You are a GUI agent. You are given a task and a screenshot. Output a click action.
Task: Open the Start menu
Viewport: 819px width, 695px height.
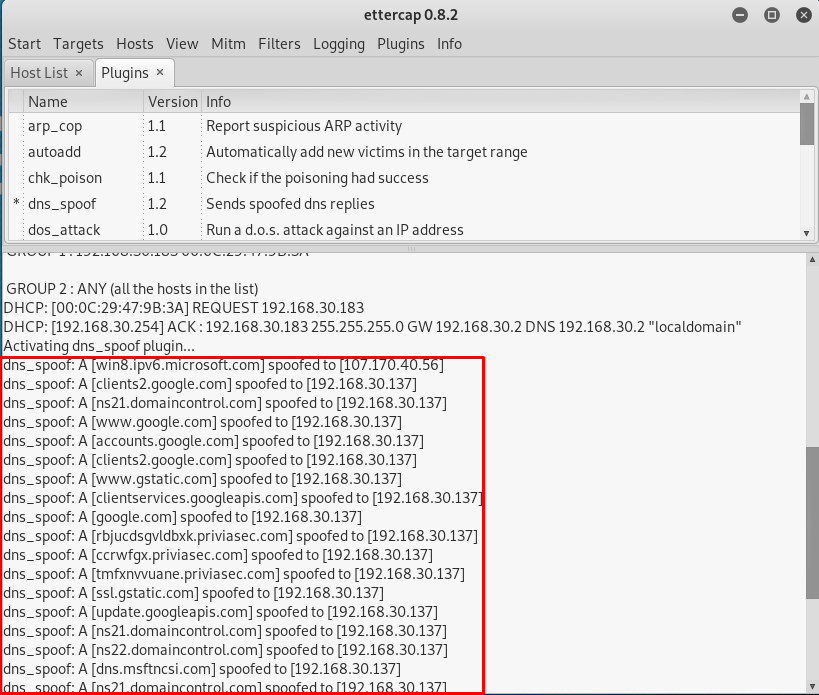pyautogui.click(x=24, y=44)
